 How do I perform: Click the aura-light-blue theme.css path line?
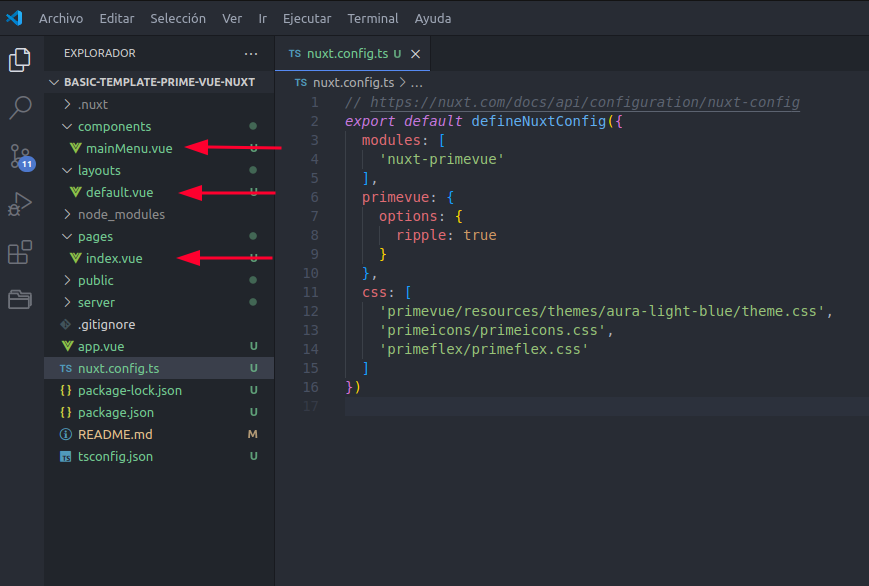pyautogui.click(x=605, y=311)
